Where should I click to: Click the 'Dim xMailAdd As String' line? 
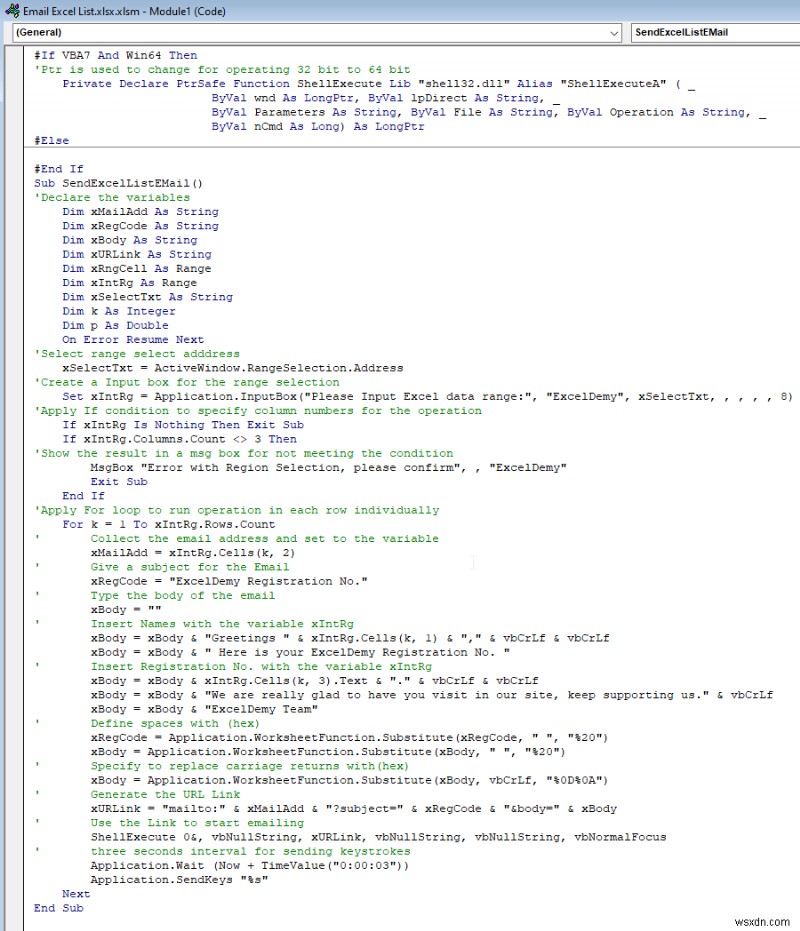140,212
